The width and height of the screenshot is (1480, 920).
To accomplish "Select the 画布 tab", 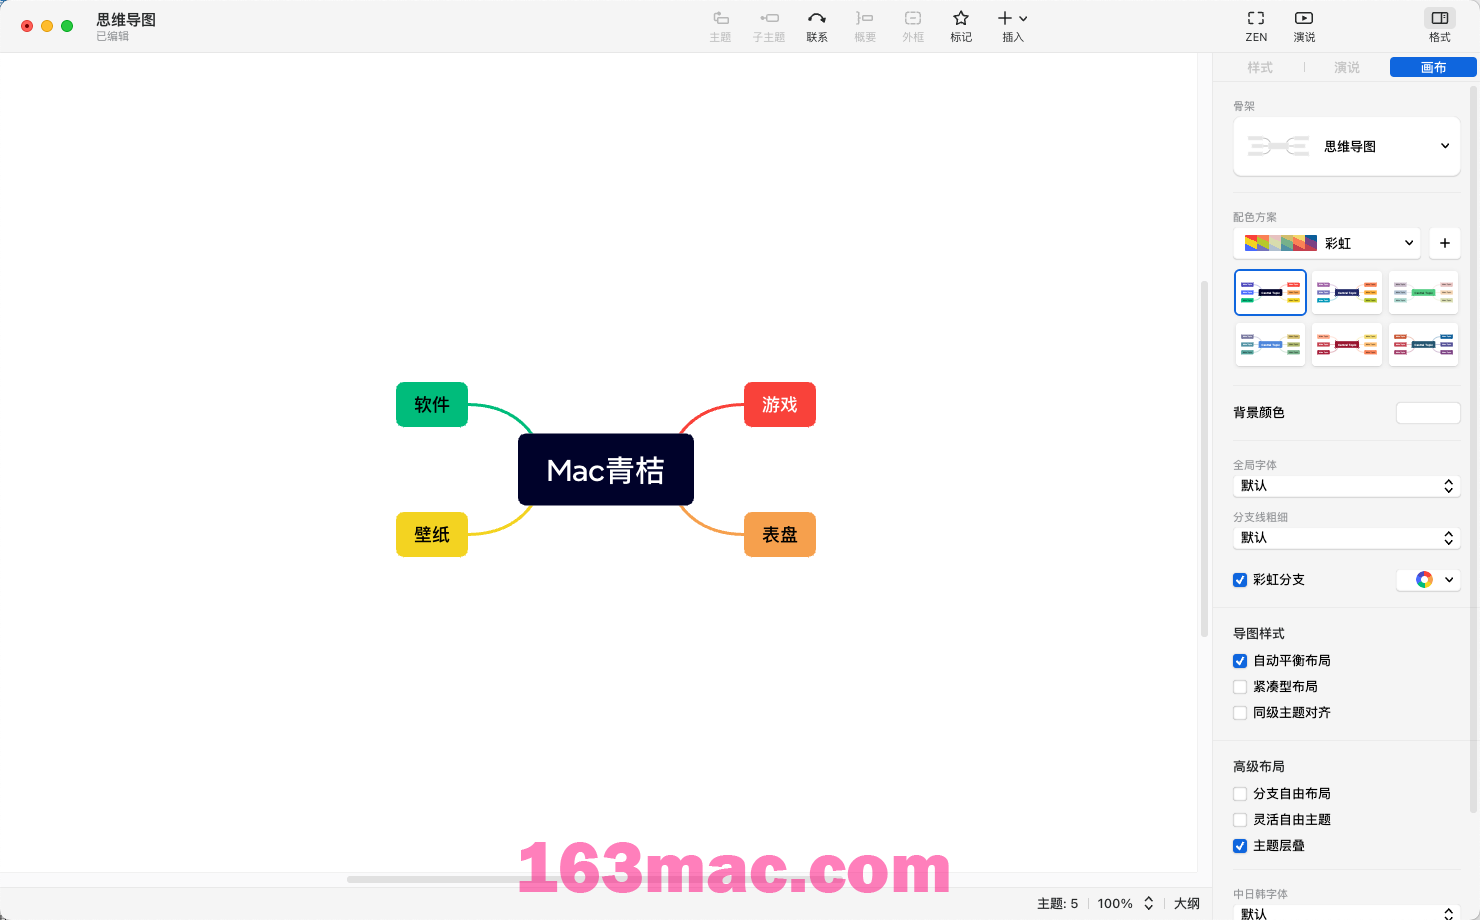I will click(x=1433, y=67).
